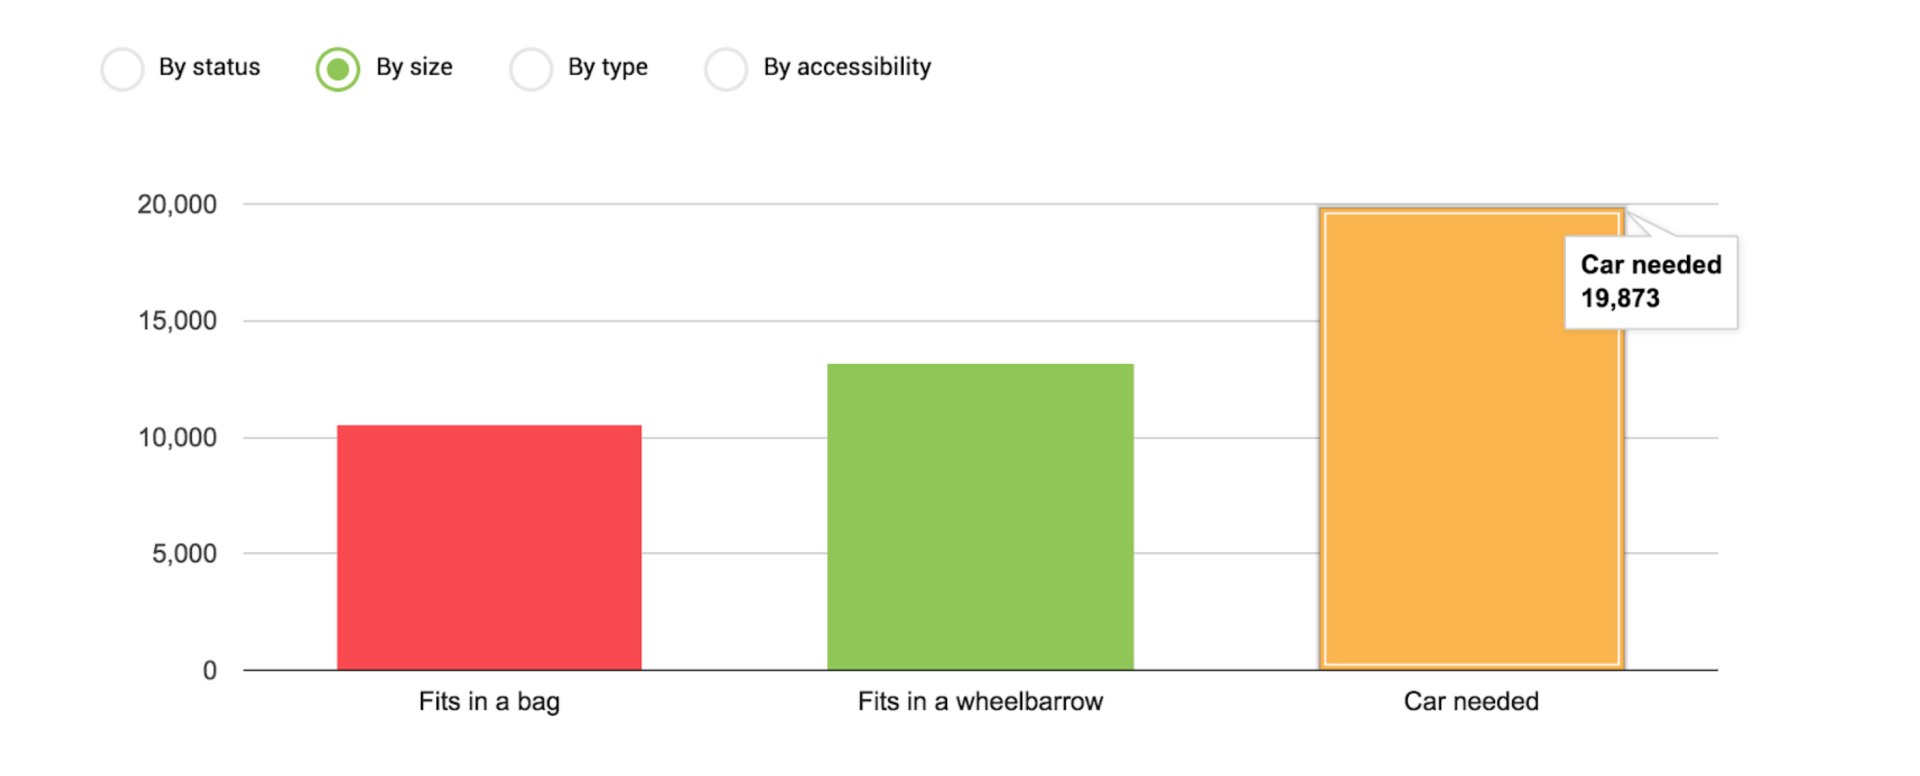
Task: Click the 10,000 y-axis value
Action: click(177, 438)
